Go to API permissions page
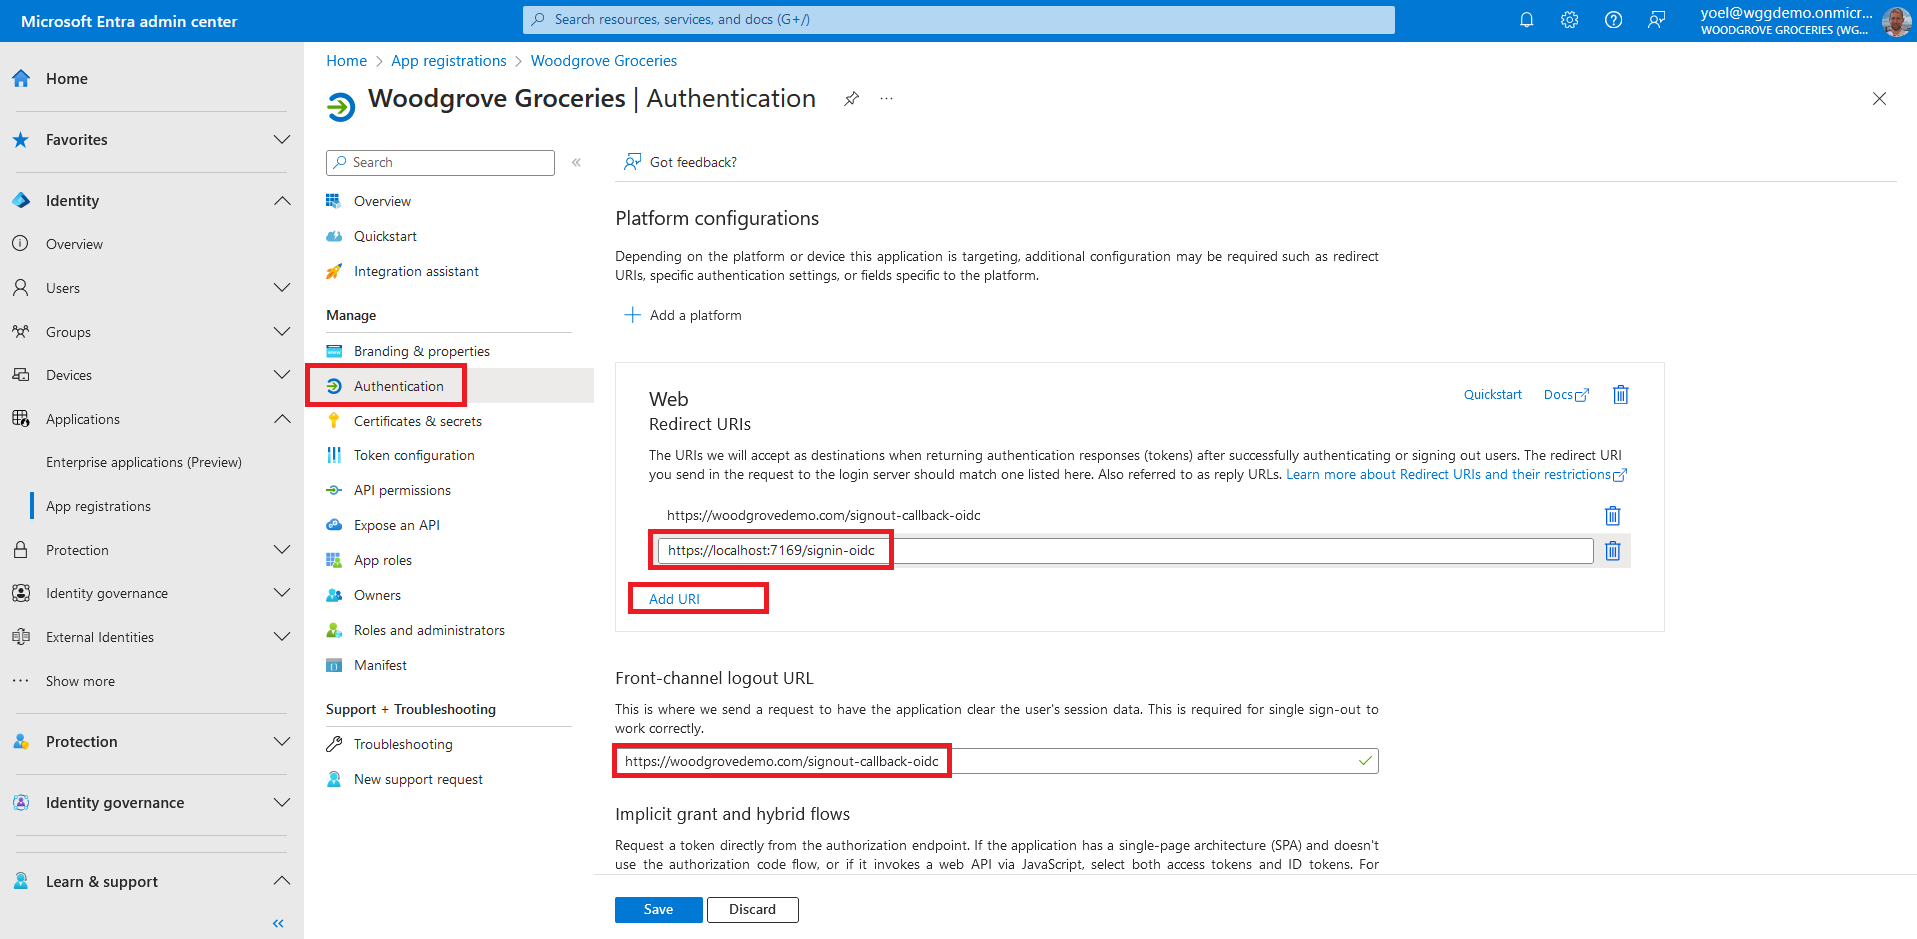Image resolution: width=1917 pixels, height=939 pixels. pos(402,490)
